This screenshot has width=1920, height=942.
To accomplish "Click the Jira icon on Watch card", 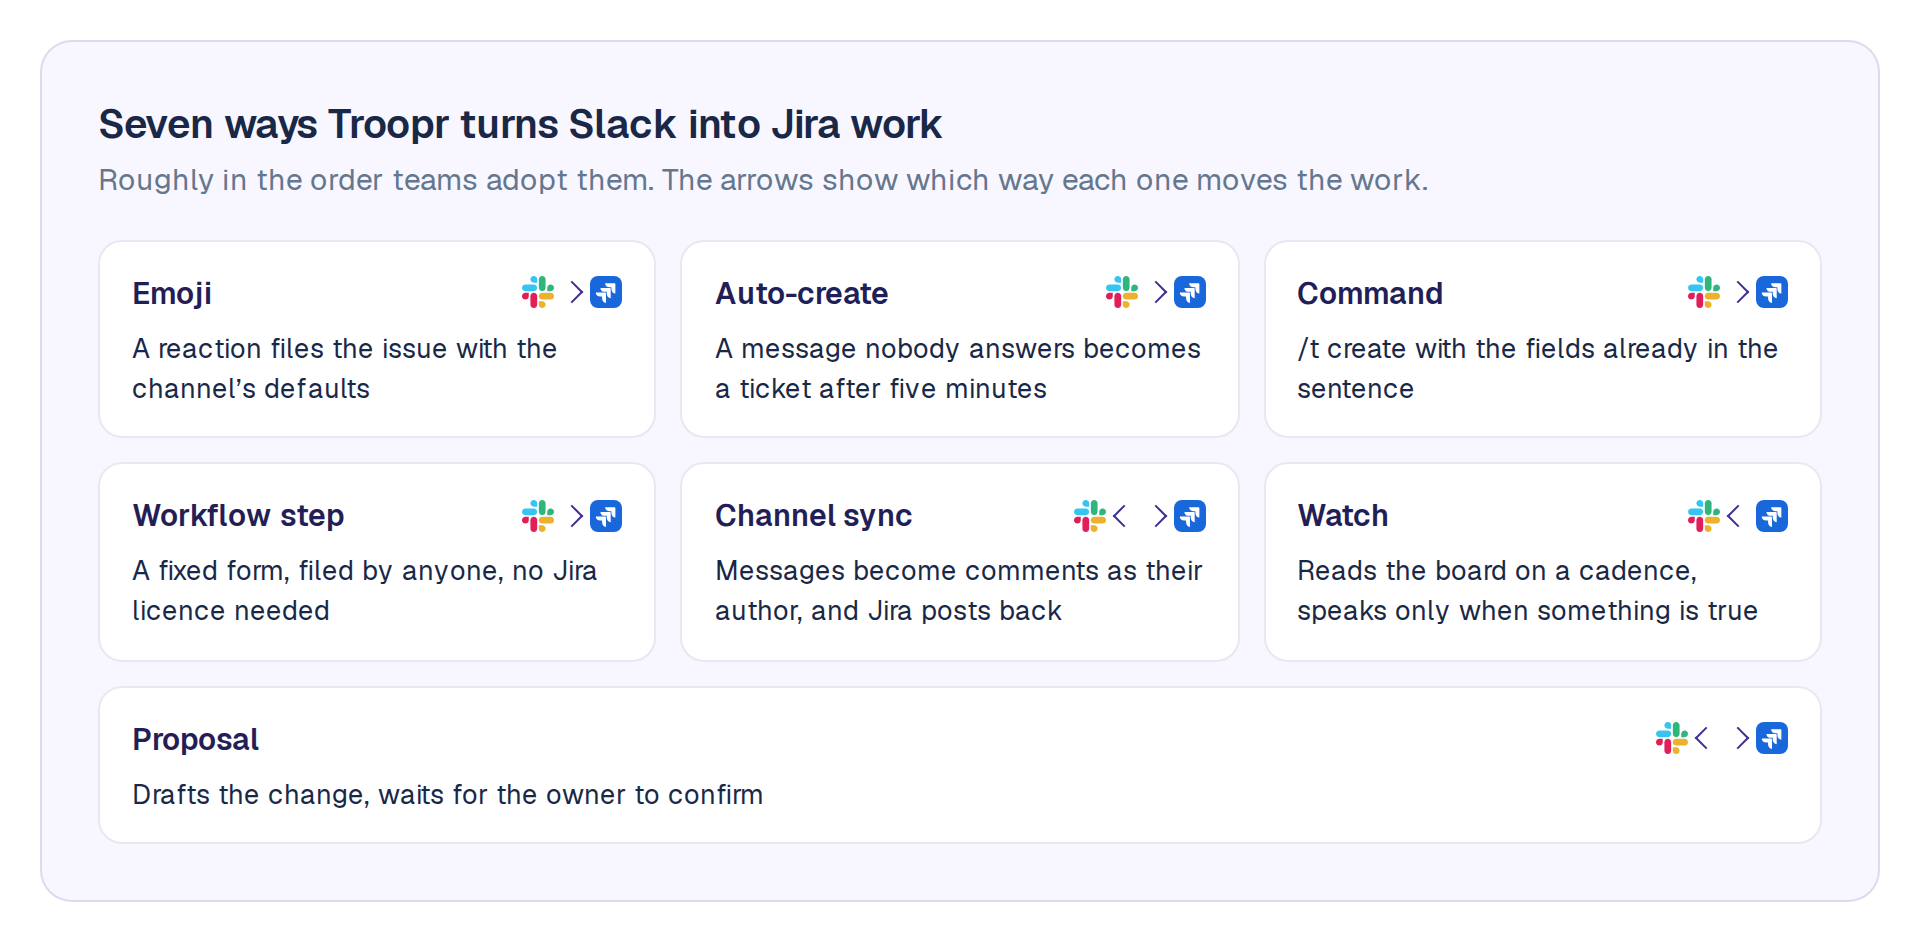I will [1772, 516].
